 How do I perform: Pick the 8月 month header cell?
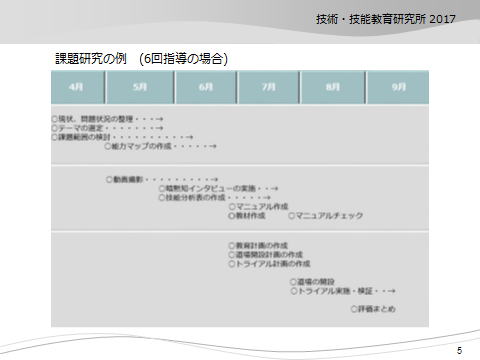tap(333, 87)
